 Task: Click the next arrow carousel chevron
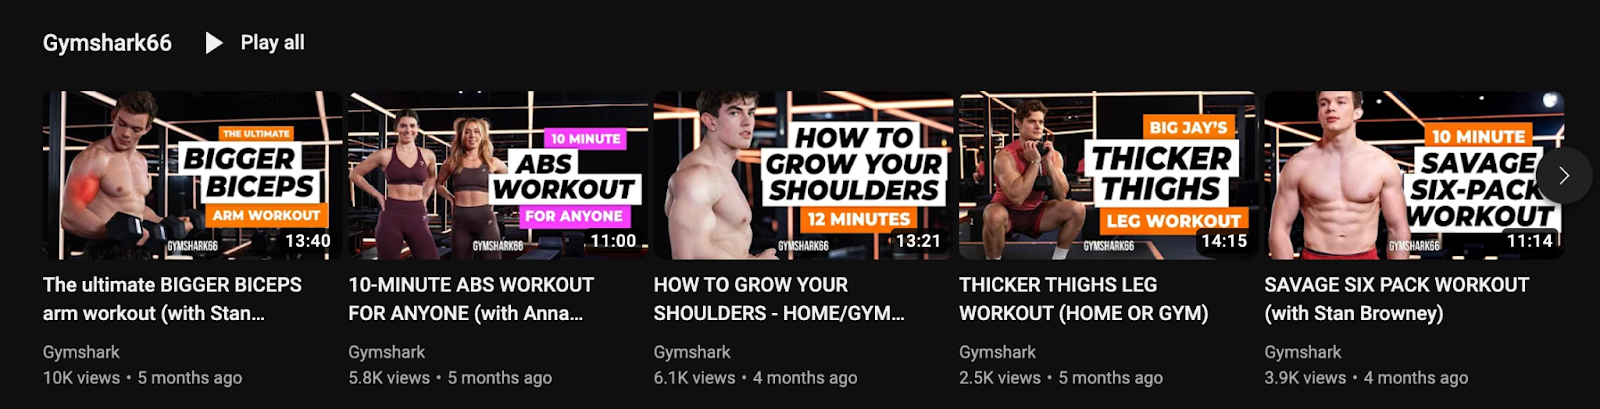pyautogui.click(x=1564, y=175)
